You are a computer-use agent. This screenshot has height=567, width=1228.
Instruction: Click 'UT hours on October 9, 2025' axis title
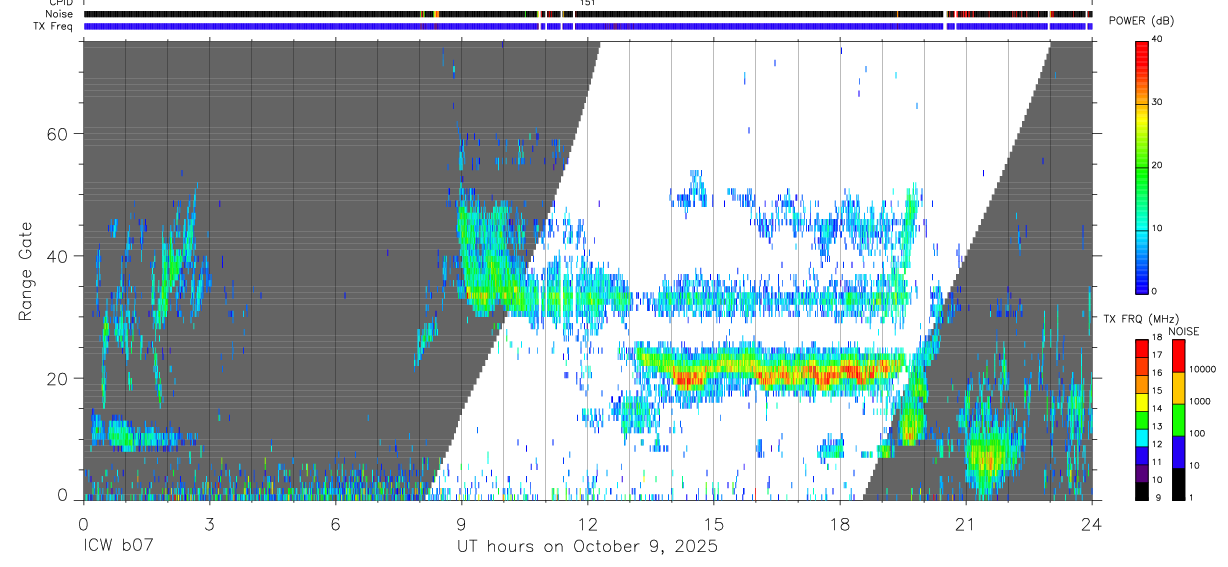point(587,547)
